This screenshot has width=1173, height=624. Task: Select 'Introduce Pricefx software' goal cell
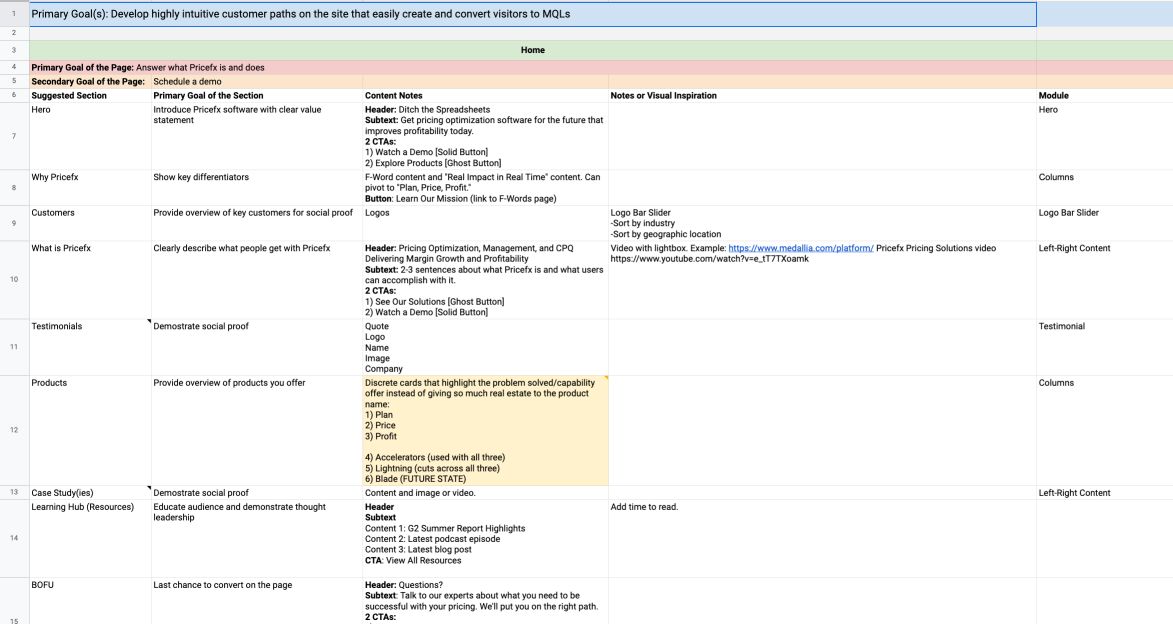pos(257,136)
